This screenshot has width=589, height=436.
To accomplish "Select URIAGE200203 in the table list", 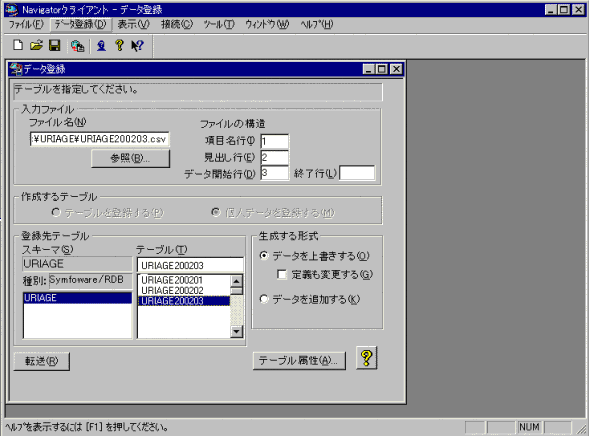I will 184,301.
